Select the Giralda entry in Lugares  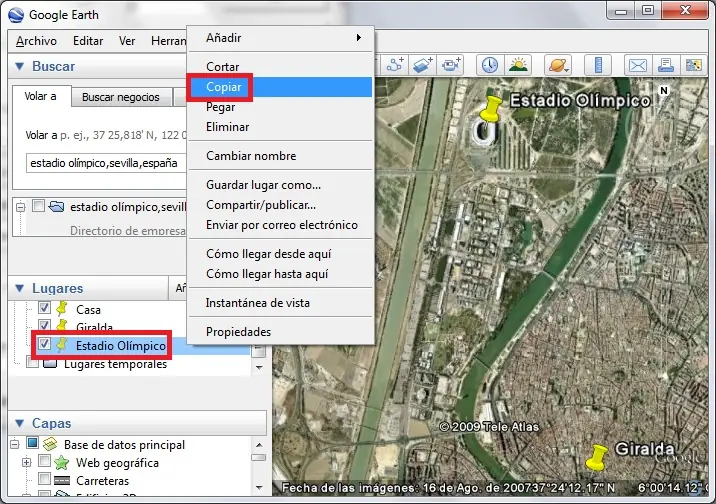click(x=94, y=327)
